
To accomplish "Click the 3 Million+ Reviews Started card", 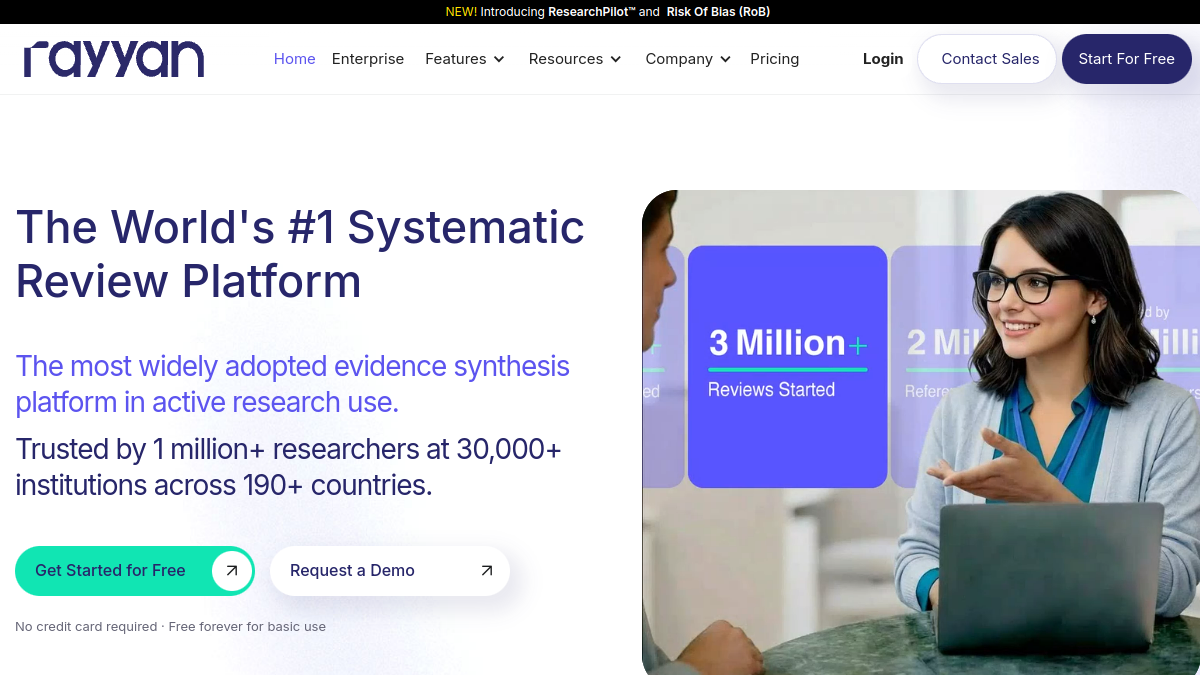I will click(x=788, y=367).
